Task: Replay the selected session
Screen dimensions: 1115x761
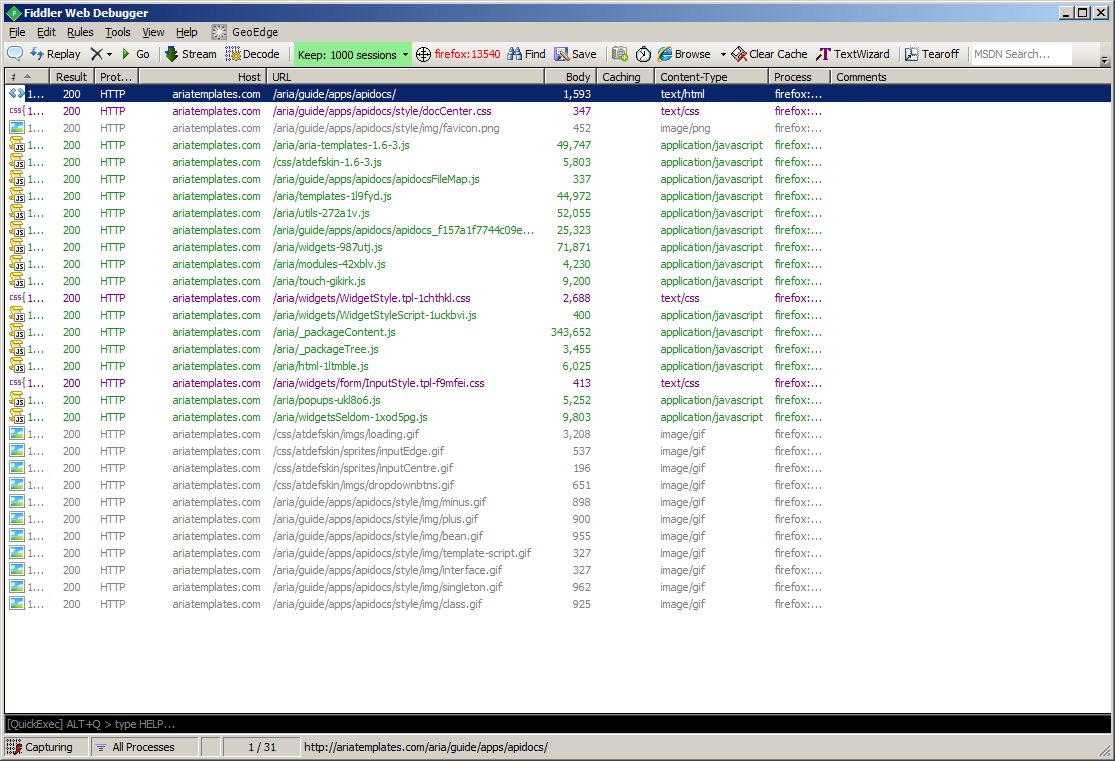Action: point(55,54)
